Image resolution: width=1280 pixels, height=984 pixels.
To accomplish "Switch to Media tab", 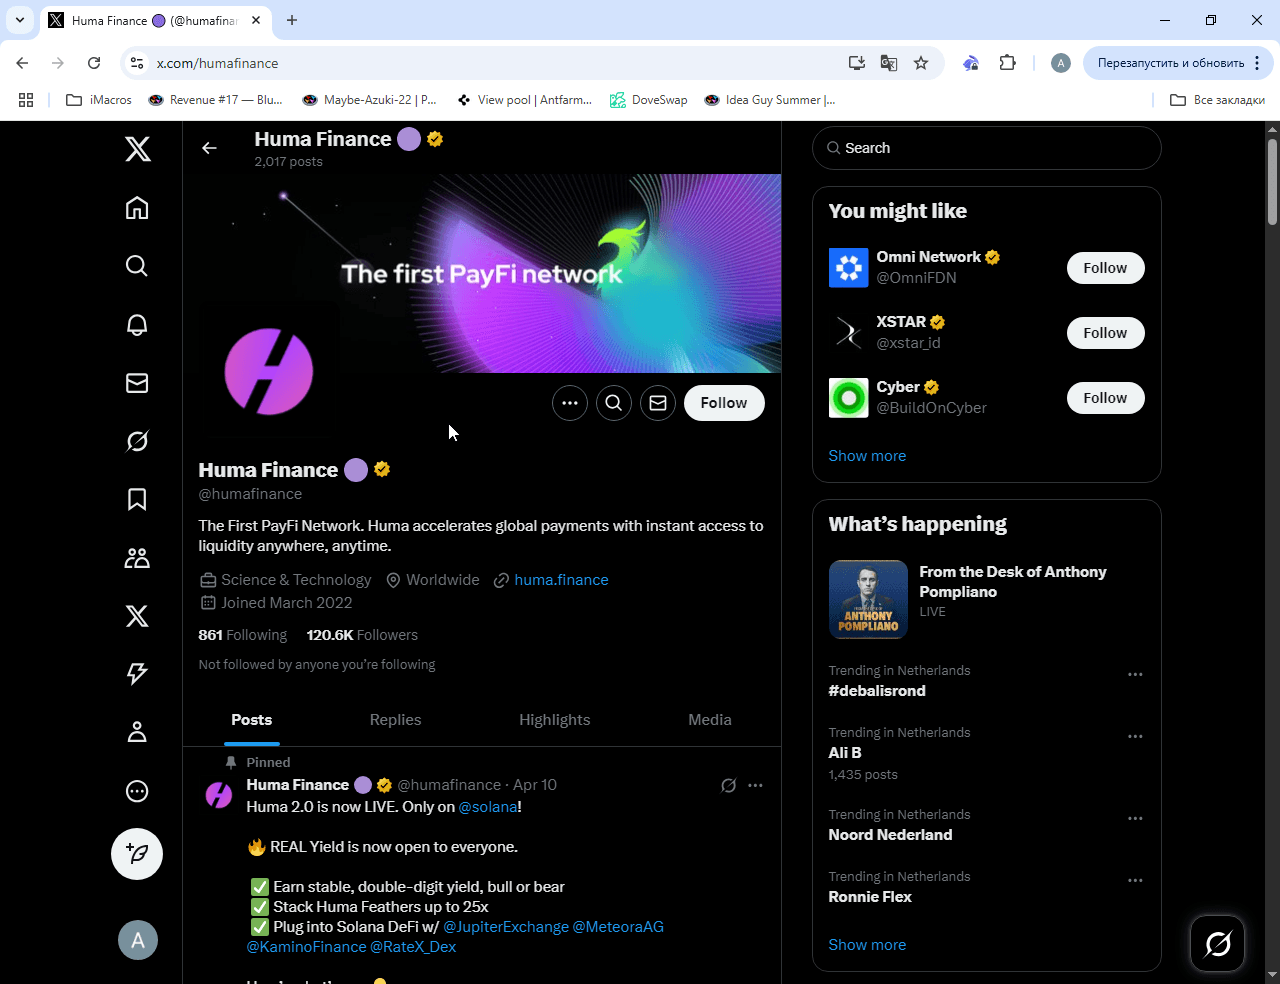I will point(710,720).
